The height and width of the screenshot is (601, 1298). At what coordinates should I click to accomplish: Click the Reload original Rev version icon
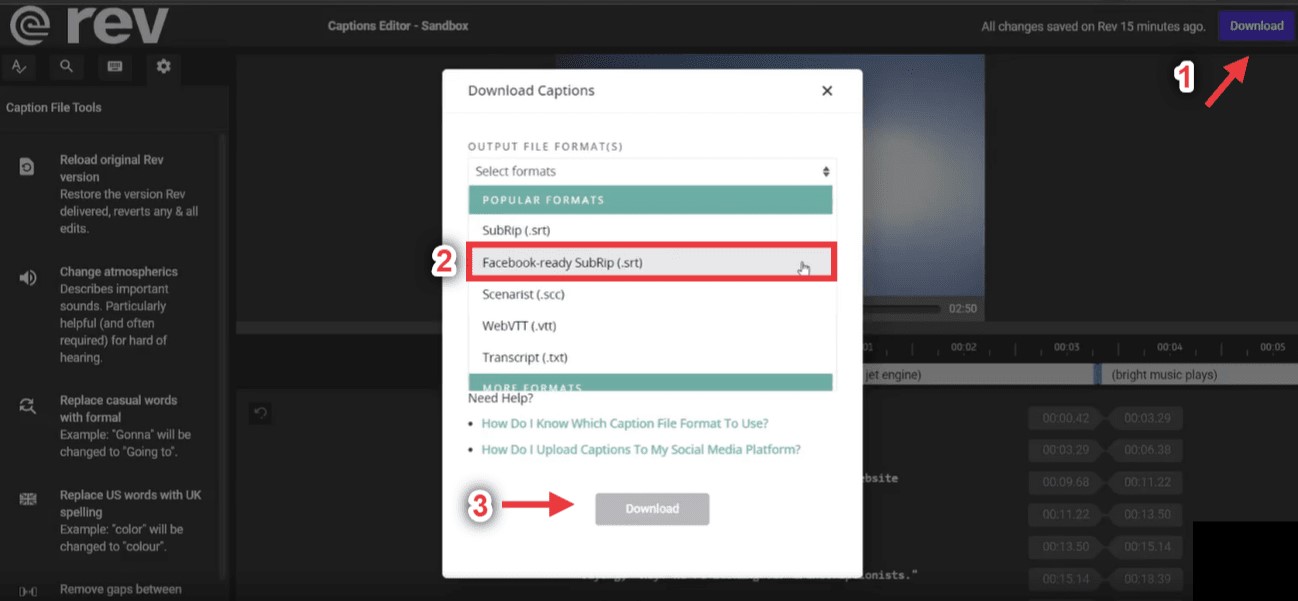28,167
